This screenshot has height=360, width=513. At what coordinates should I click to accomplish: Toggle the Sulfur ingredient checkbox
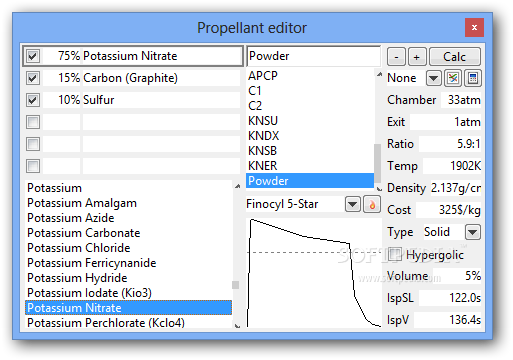(33, 100)
